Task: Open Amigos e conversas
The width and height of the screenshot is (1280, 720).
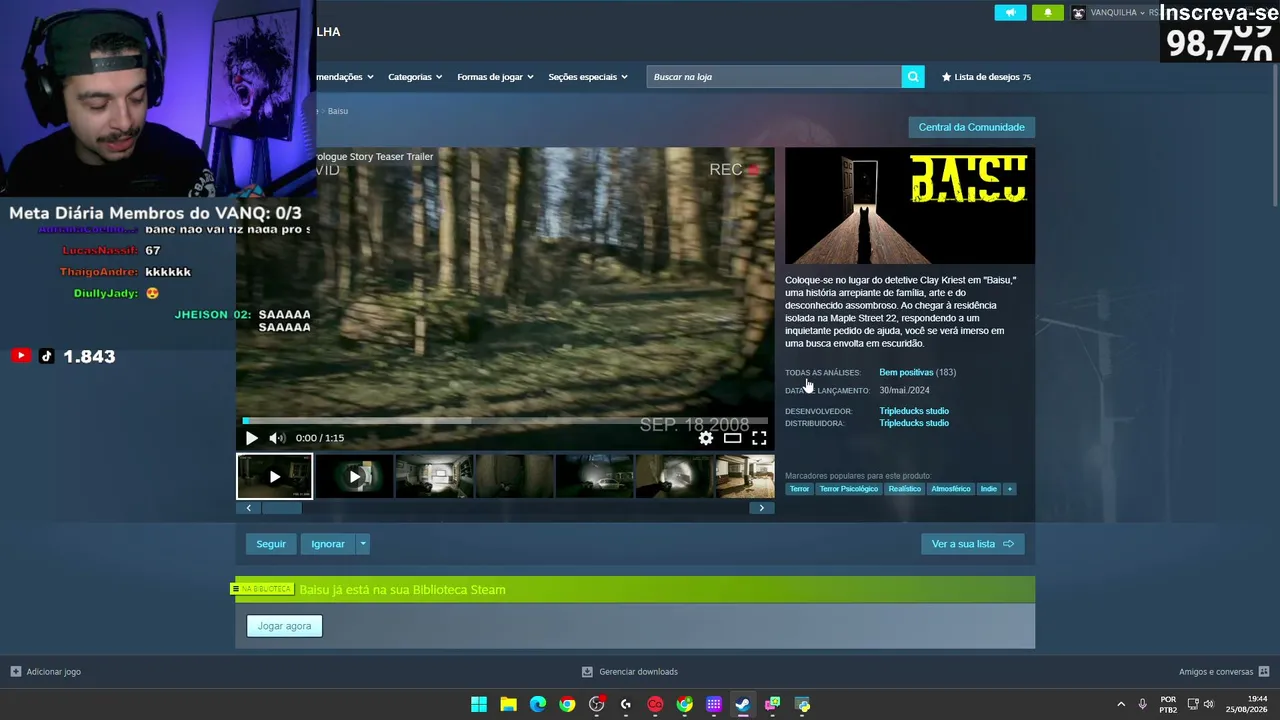Action: 1224,672
